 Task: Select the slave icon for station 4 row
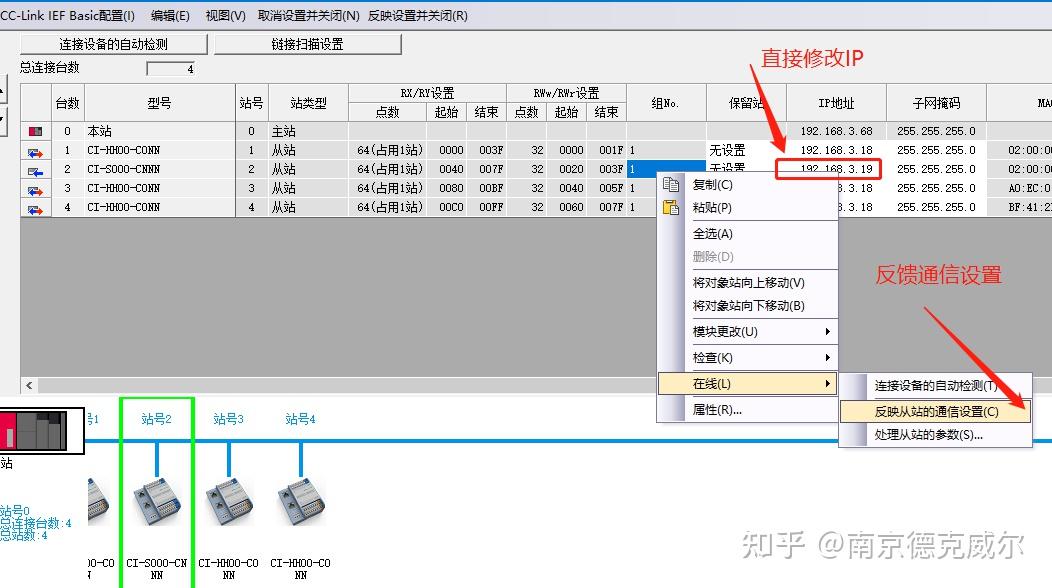click(x=36, y=208)
